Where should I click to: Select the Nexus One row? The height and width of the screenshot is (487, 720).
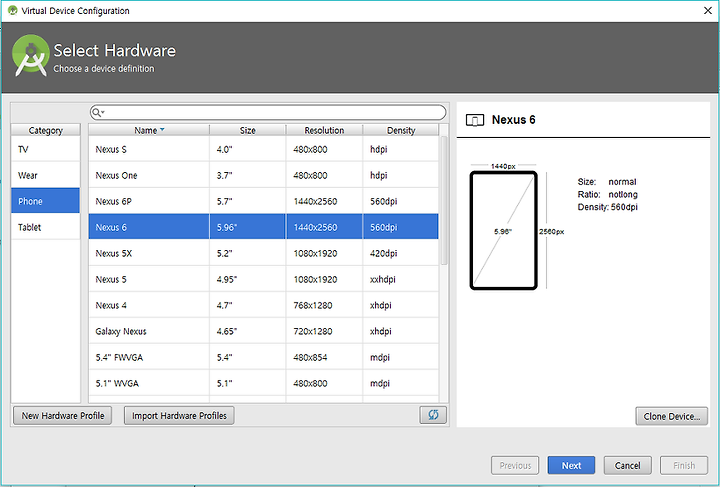tap(264, 175)
